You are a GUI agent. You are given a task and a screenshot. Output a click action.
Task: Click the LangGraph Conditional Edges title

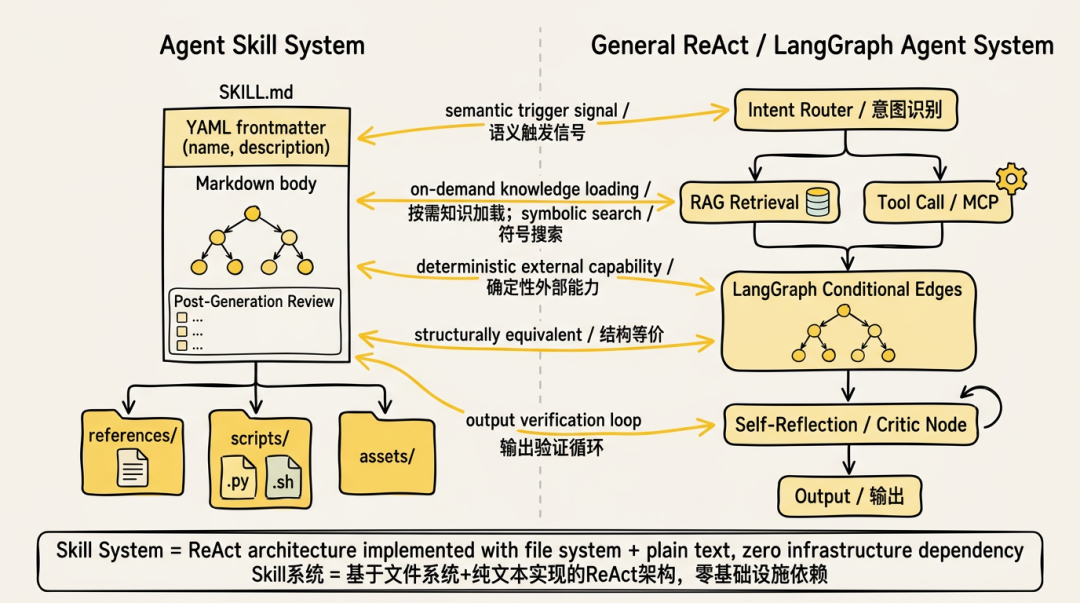pos(847,289)
